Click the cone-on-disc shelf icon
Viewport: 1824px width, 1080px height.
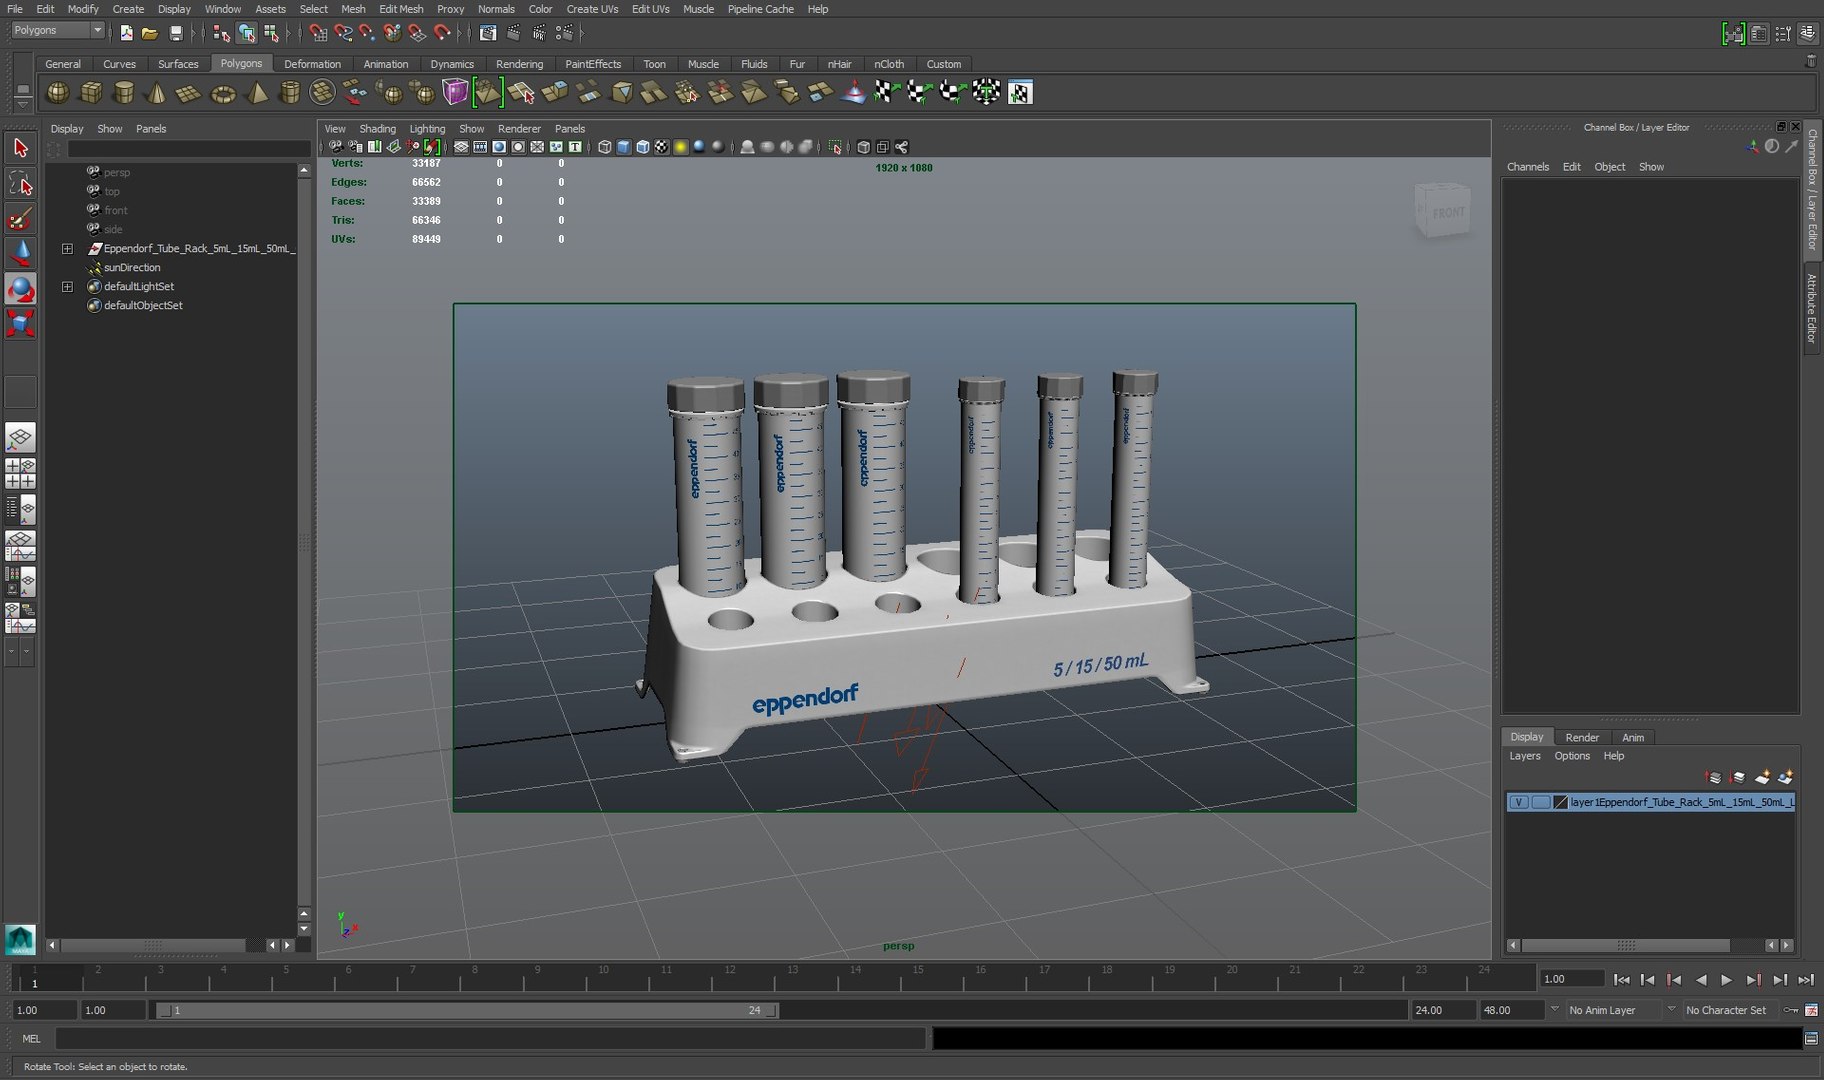tap(854, 93)
